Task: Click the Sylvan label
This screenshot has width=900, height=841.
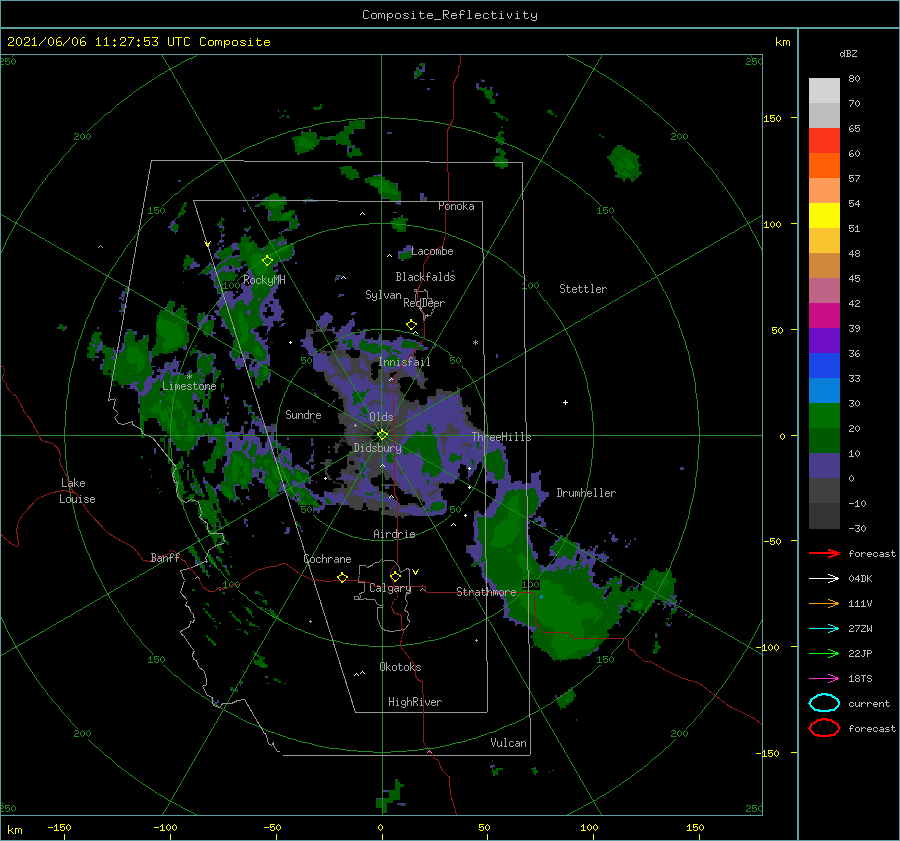Action: 383,295
